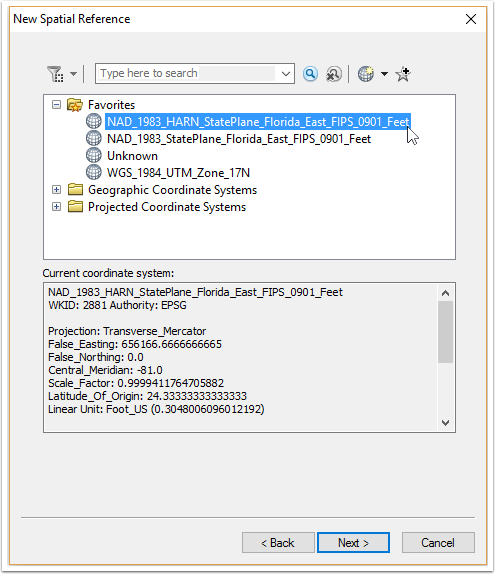The image size is (495, 574).
Task: Click the details scrollbar down arrow
Action: click(x=446, y=423)
